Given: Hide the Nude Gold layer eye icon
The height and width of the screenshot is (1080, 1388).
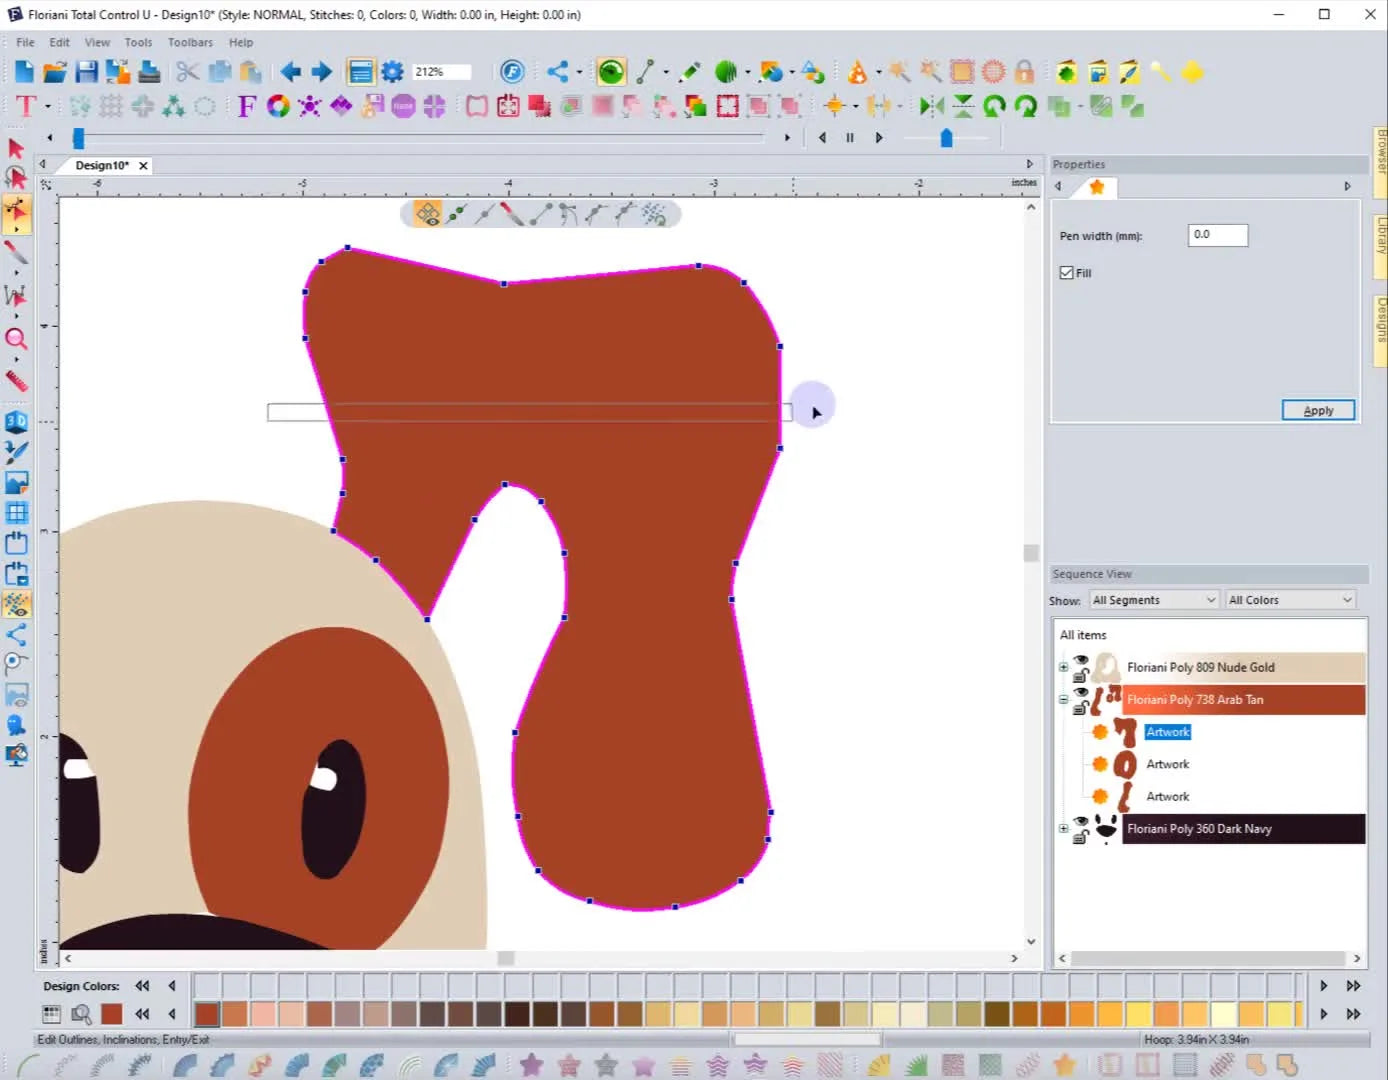Looking at the screenshot, I should [1081, 661].
